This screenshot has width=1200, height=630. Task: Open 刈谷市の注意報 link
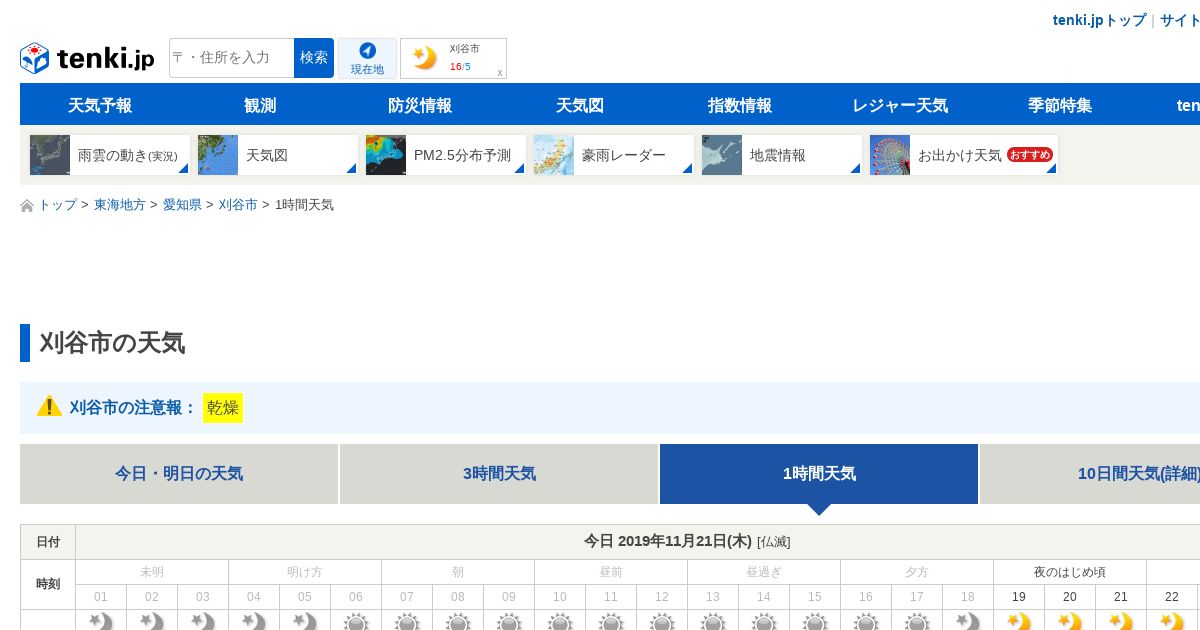[133, 407]
